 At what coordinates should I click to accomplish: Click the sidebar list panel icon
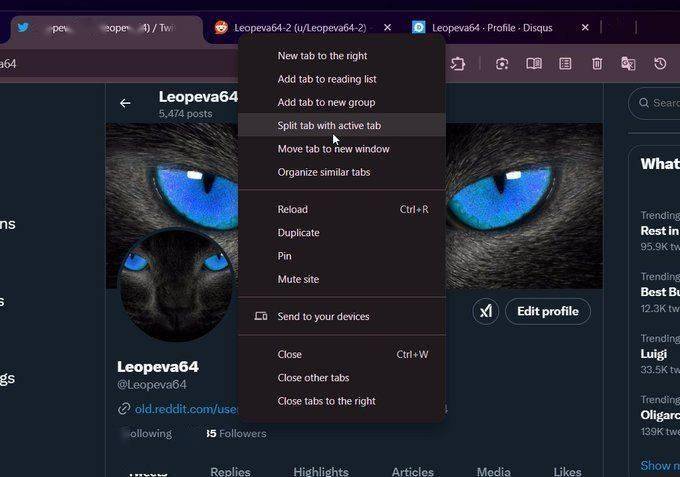tap(565, 64)
